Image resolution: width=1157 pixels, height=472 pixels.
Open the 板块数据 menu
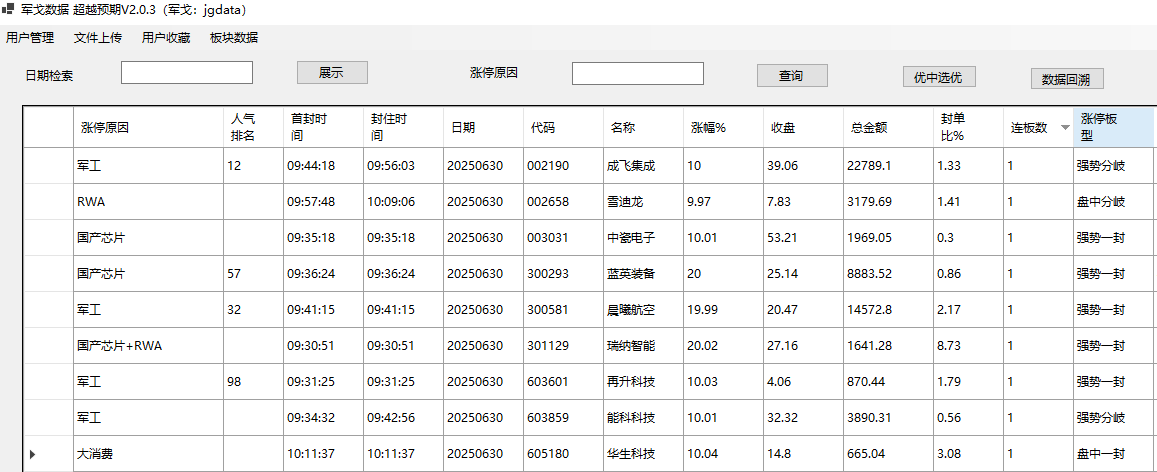tap(234, 38)
